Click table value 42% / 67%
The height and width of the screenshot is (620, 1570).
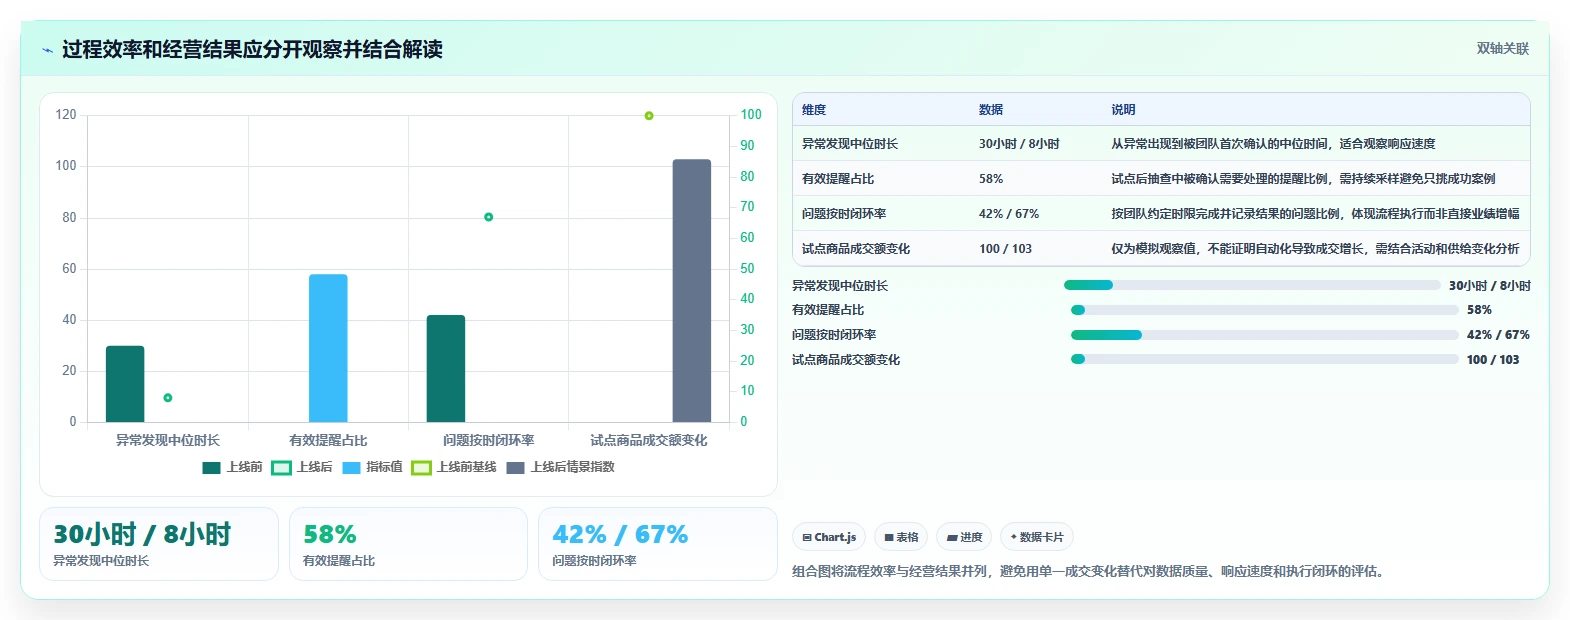click(1009, 214)
